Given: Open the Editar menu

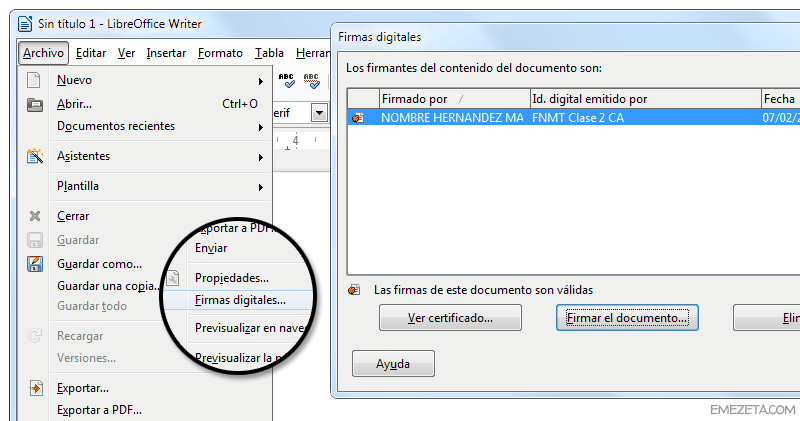Looking at the screenshot, I should (x=91, y=53).
